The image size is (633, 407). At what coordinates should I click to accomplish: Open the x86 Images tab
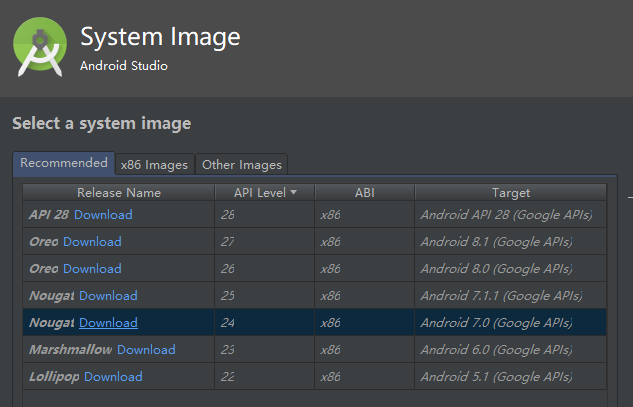point(155,165)
